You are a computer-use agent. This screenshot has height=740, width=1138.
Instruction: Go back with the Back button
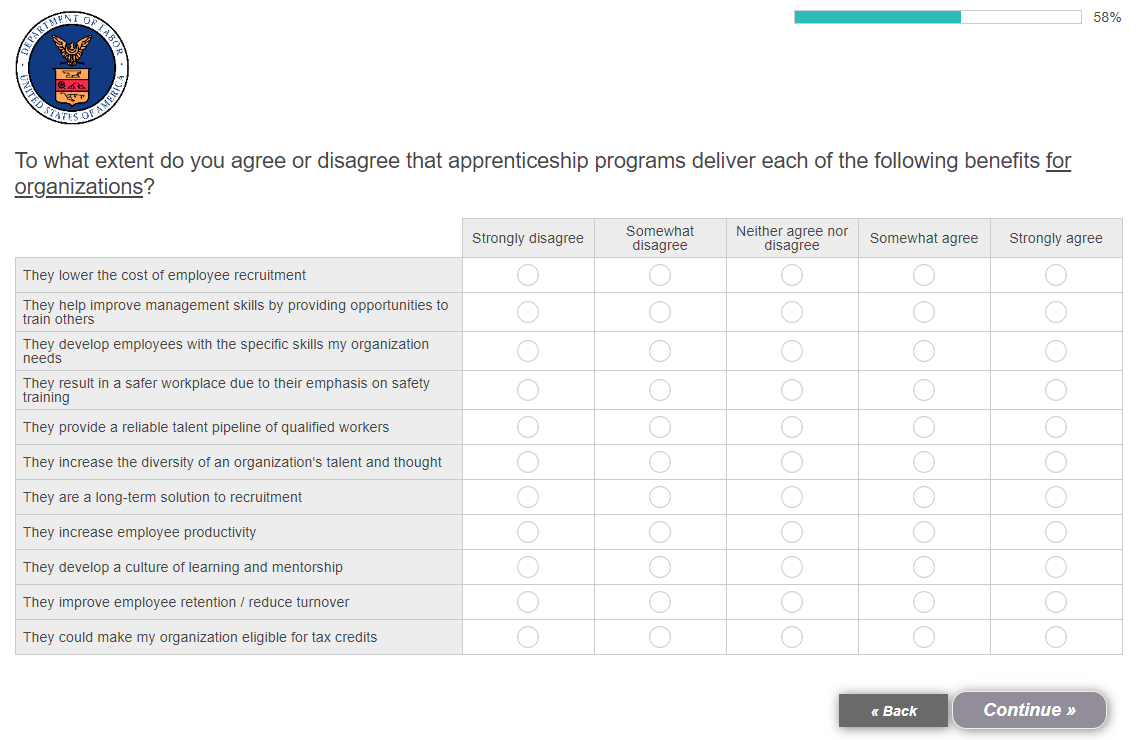pos(893,711)
